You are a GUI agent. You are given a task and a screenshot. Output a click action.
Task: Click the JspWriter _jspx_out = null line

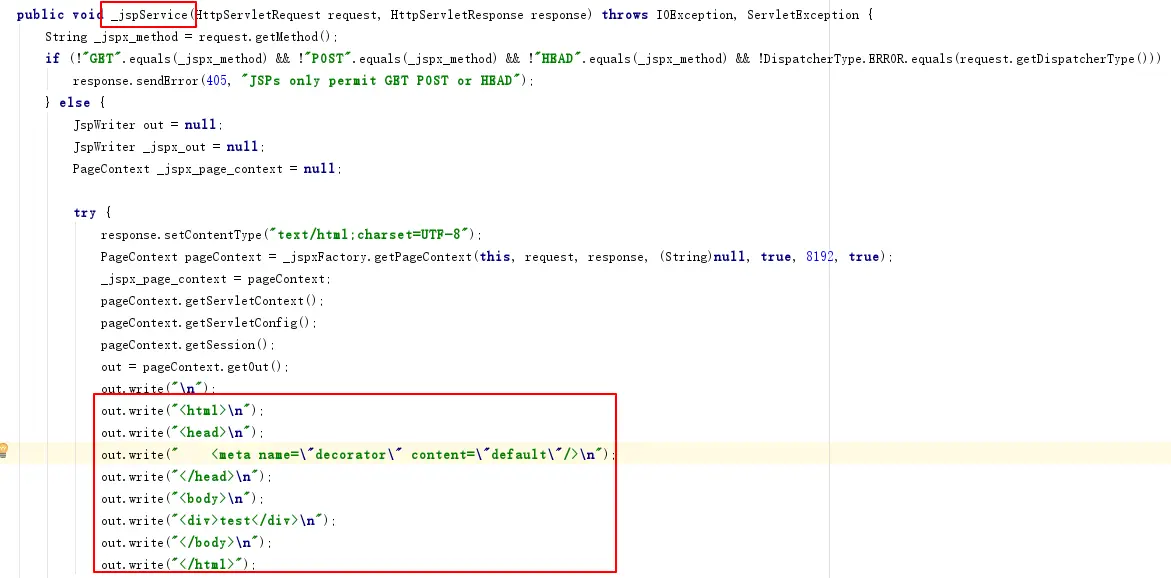coord(169,146)
